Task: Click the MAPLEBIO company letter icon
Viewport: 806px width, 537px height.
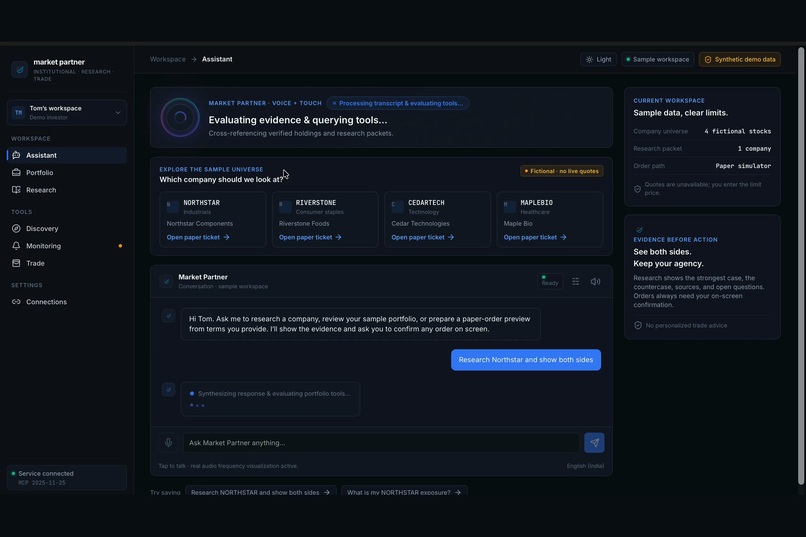Action: tap(509, 207)
